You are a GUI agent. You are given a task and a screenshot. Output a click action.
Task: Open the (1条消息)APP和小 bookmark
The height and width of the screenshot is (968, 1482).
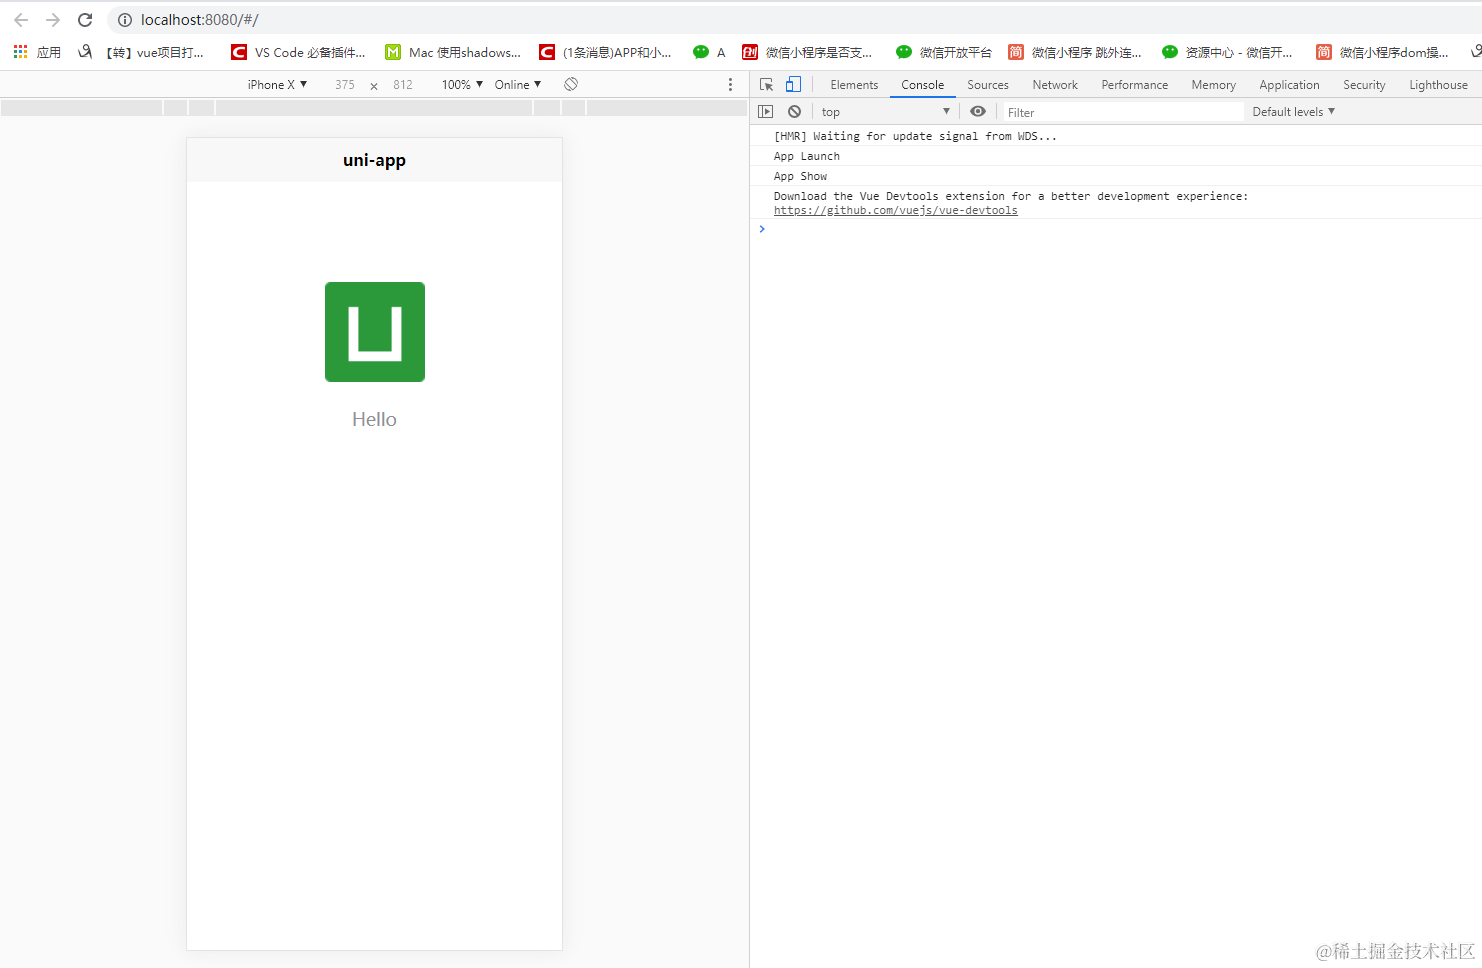click(x=606, y=52)
